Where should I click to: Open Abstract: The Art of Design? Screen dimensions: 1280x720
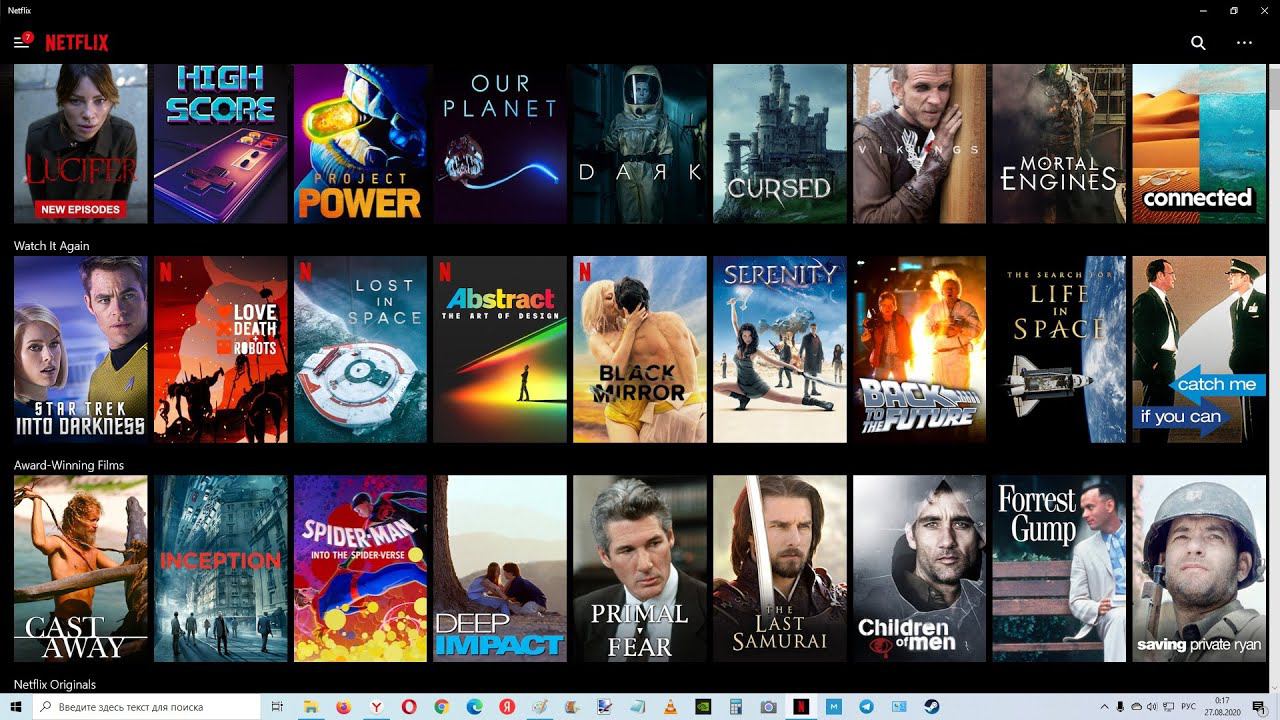[500, 349]
